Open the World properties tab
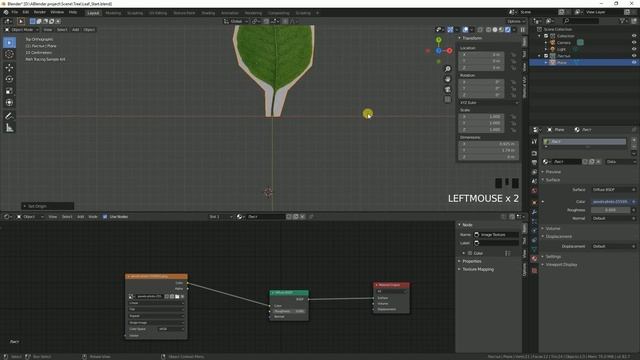 pos(534,191)
